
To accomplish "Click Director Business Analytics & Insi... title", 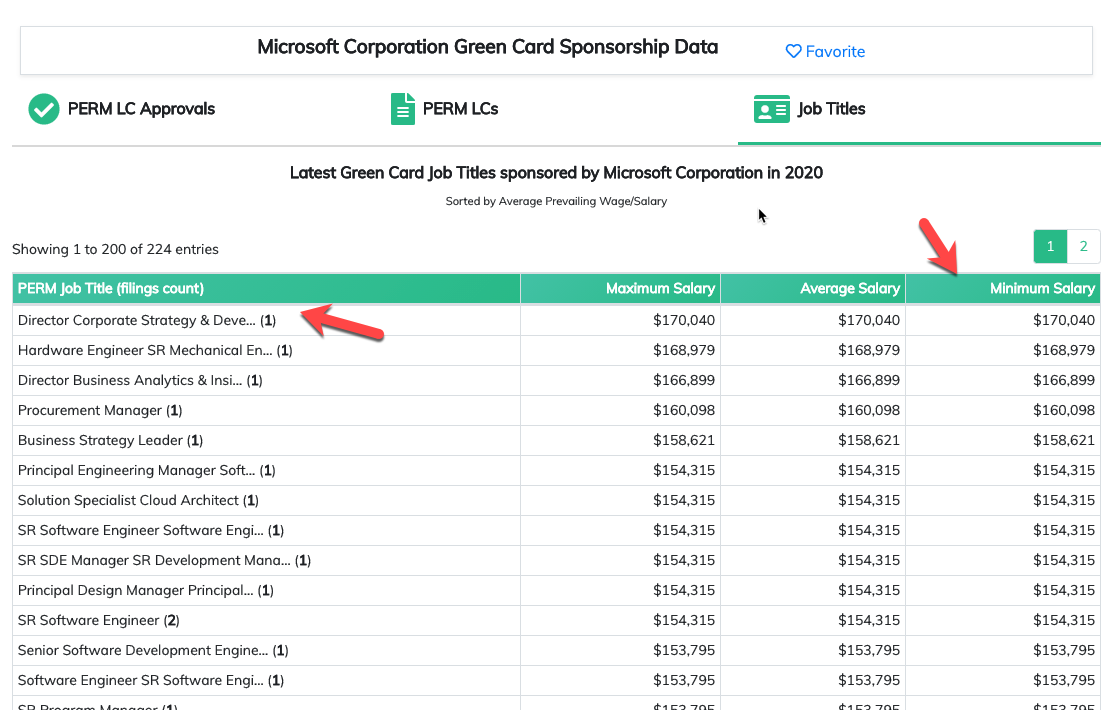I will pyautogui.click(x=140, y=380).
